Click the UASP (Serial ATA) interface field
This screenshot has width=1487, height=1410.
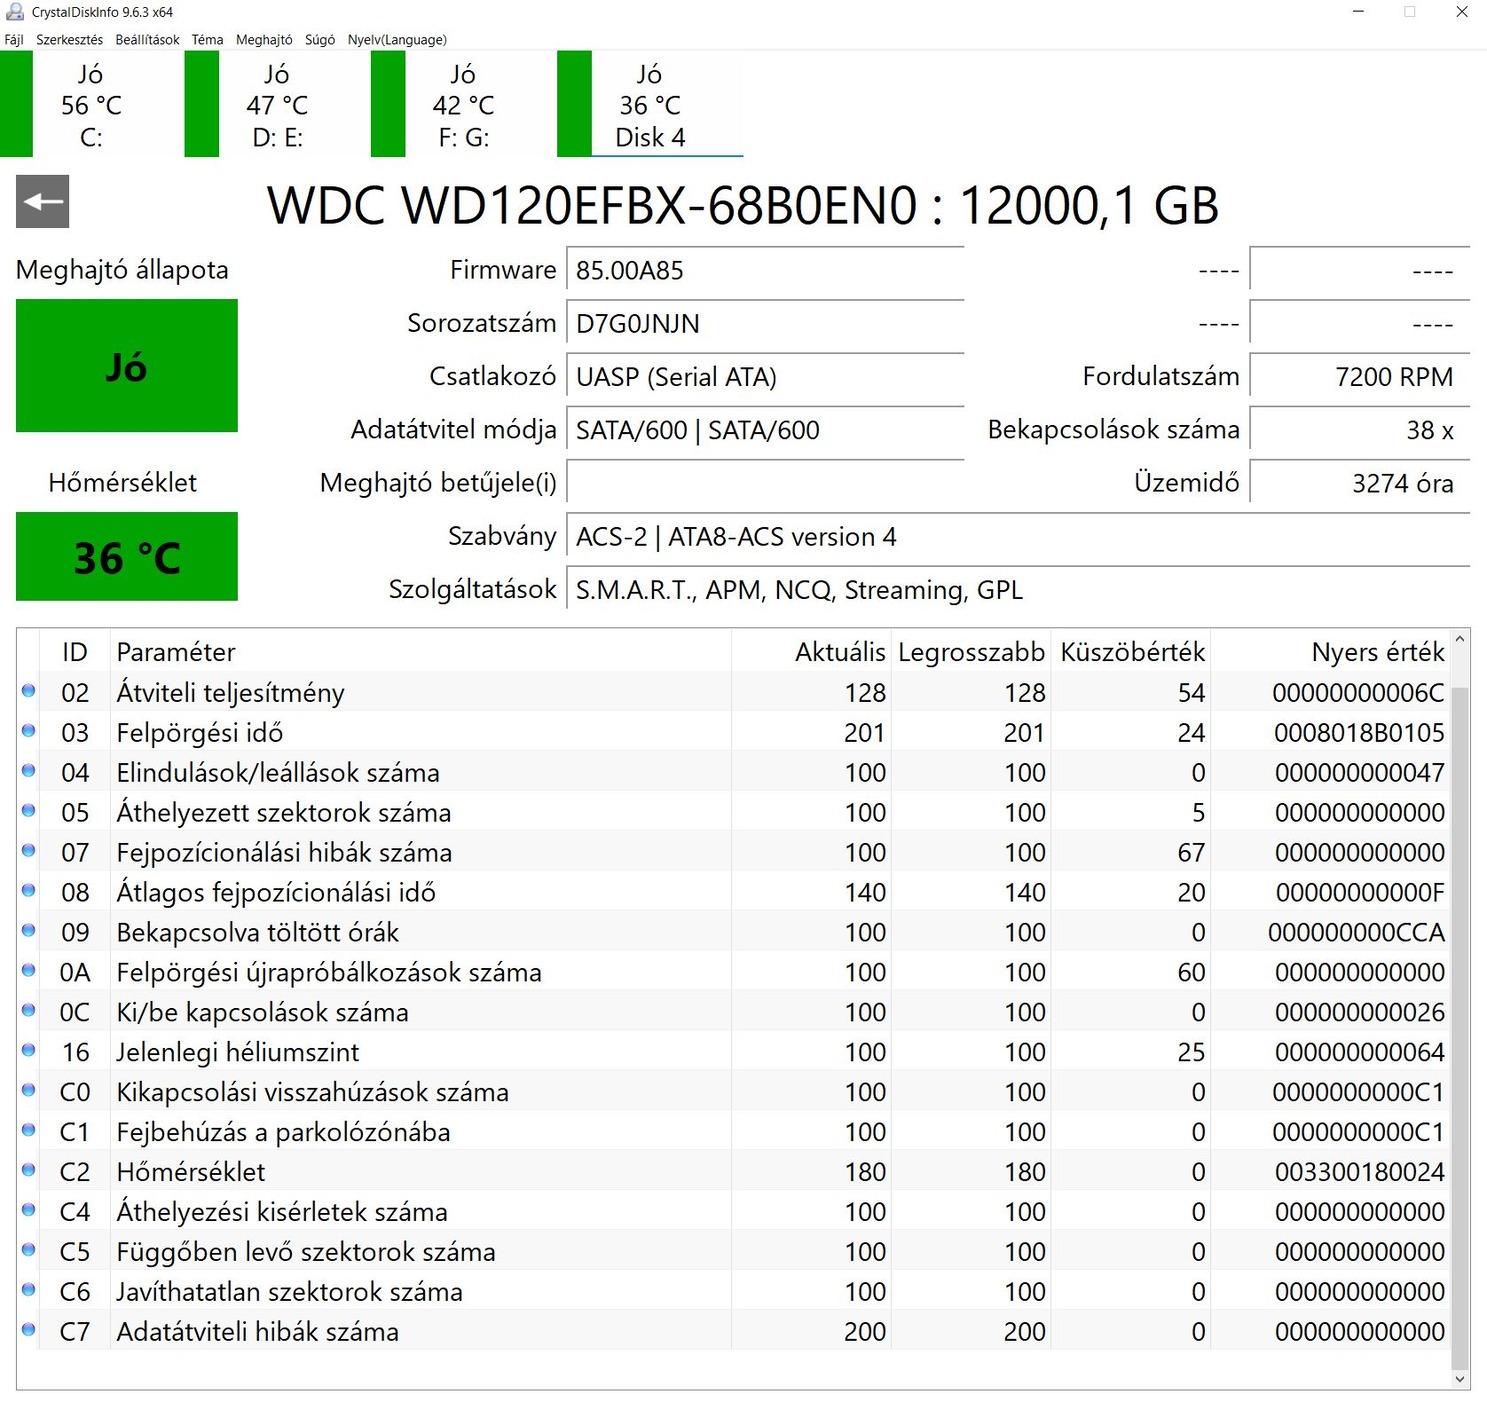click(x=765, y=377)
